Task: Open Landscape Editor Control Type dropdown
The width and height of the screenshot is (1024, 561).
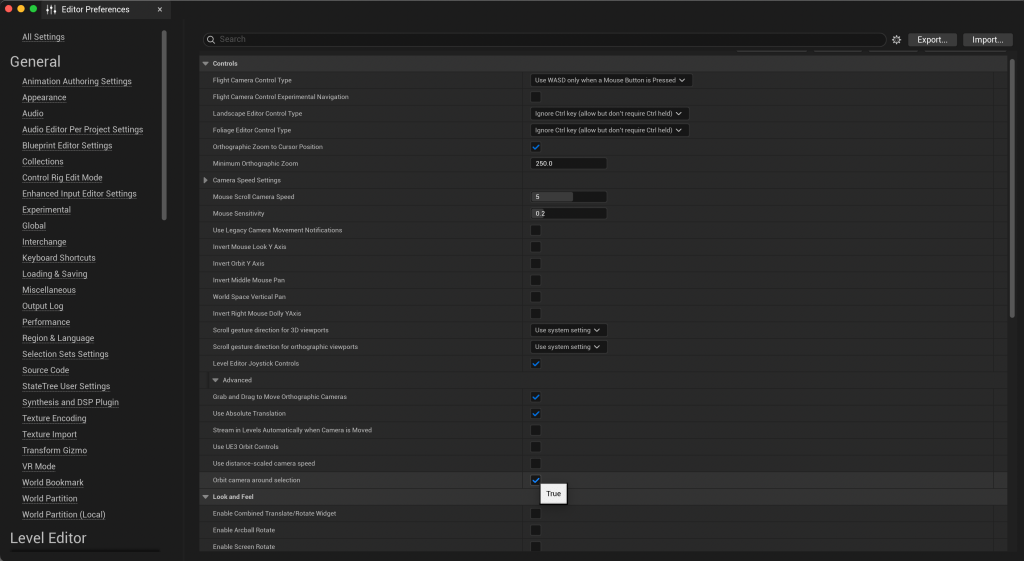Action: 608,114
